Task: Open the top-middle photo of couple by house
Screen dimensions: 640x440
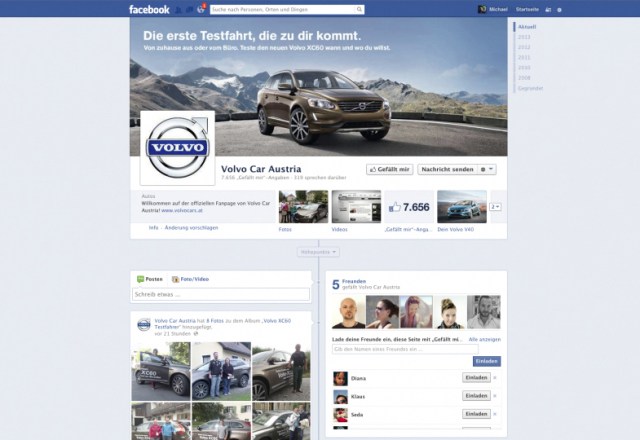Action: click(222, 371)
